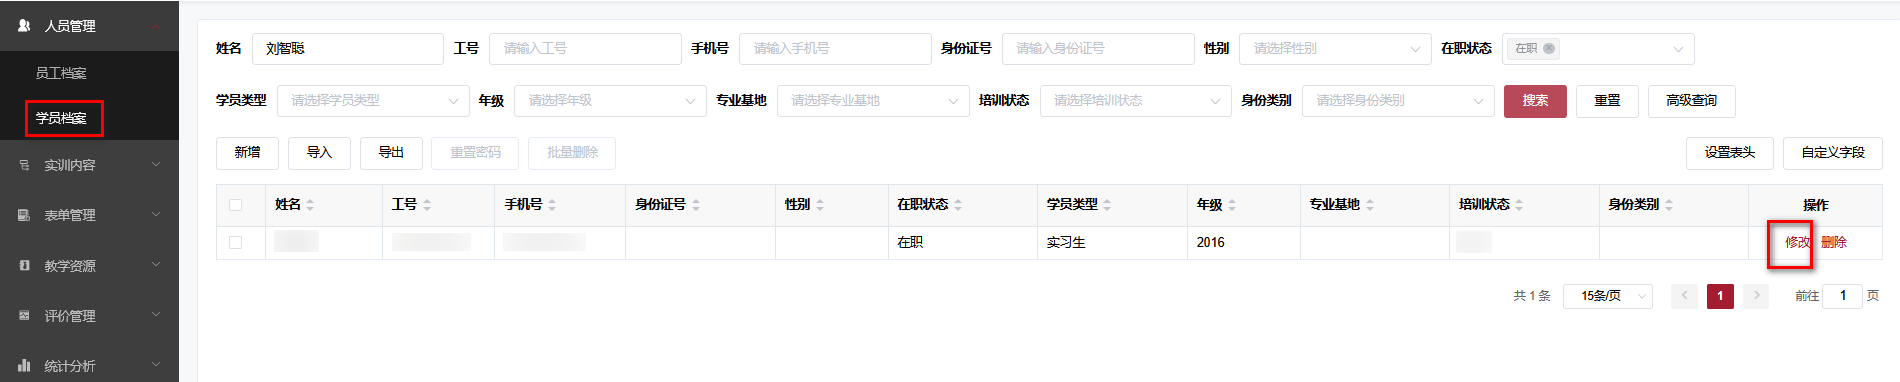Expand the 统计分析 menu chevron
This screenshot has height=382, width=1900.
pos(156,364)
